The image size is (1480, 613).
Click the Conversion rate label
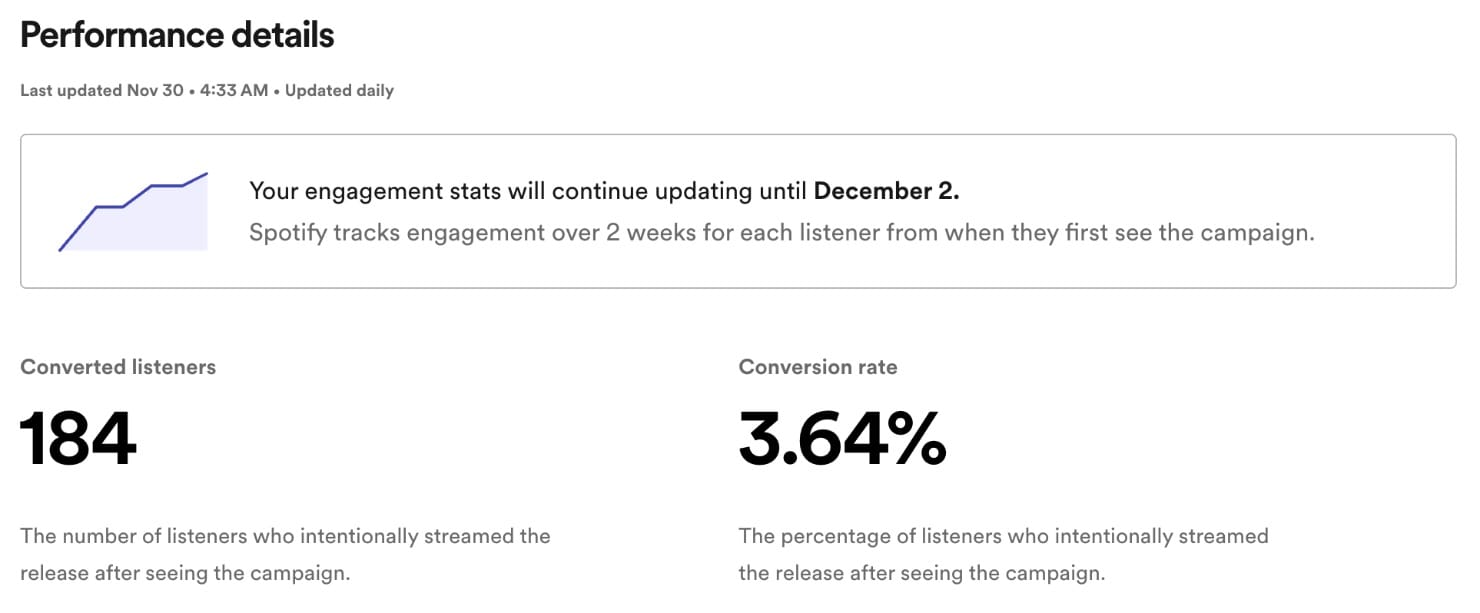pyautogui.click(x=818, y=367)
